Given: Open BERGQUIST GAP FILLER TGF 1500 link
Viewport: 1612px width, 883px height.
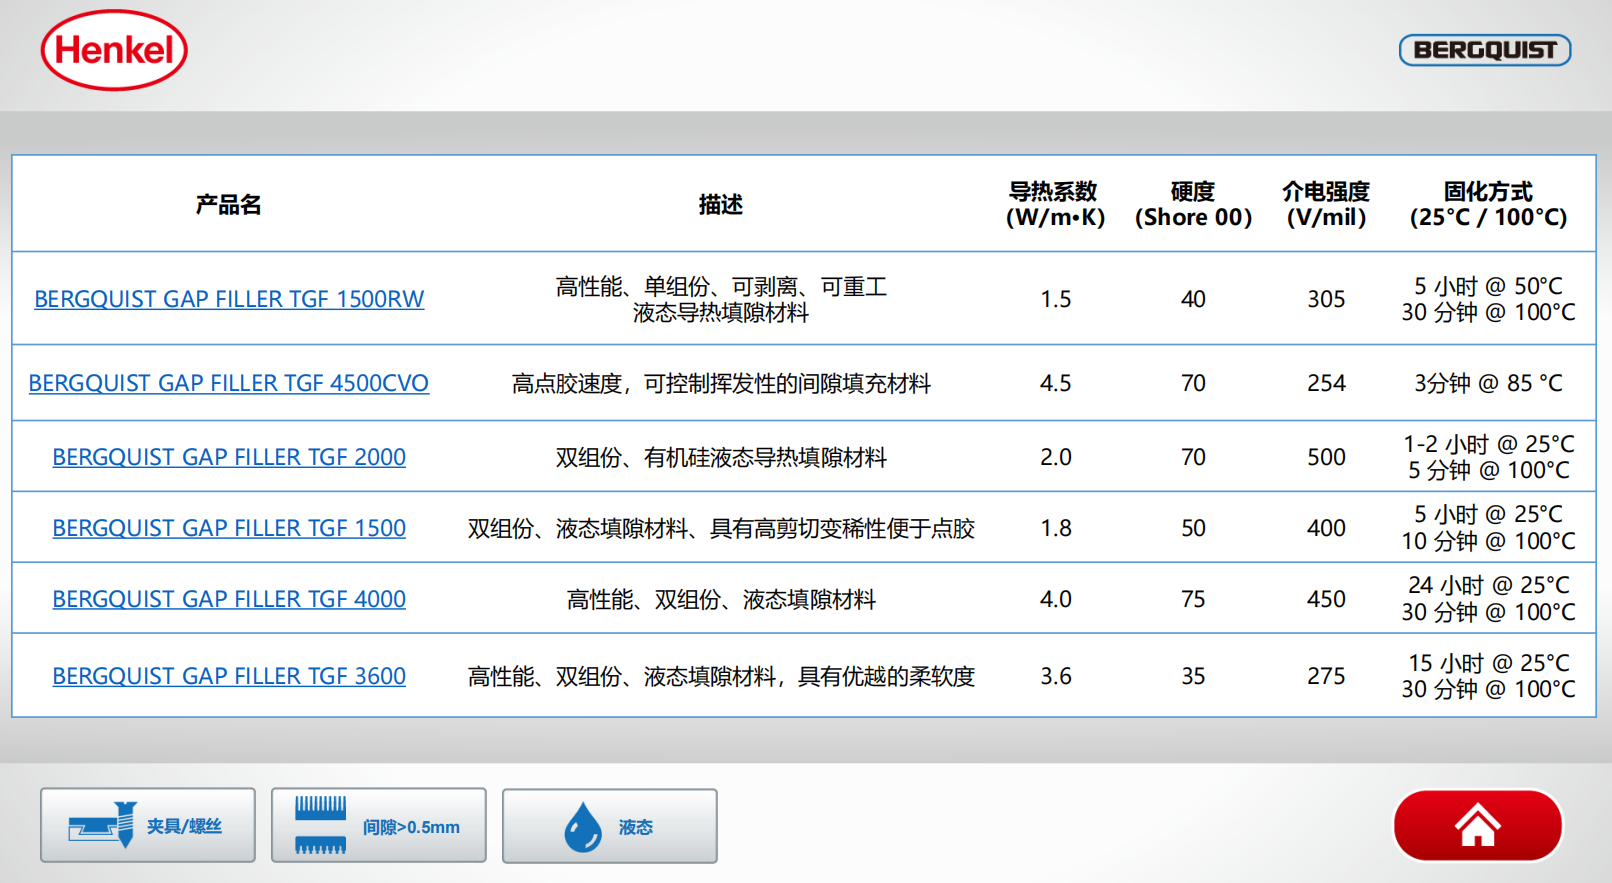Looking at the screenshot, I should 229,528.
